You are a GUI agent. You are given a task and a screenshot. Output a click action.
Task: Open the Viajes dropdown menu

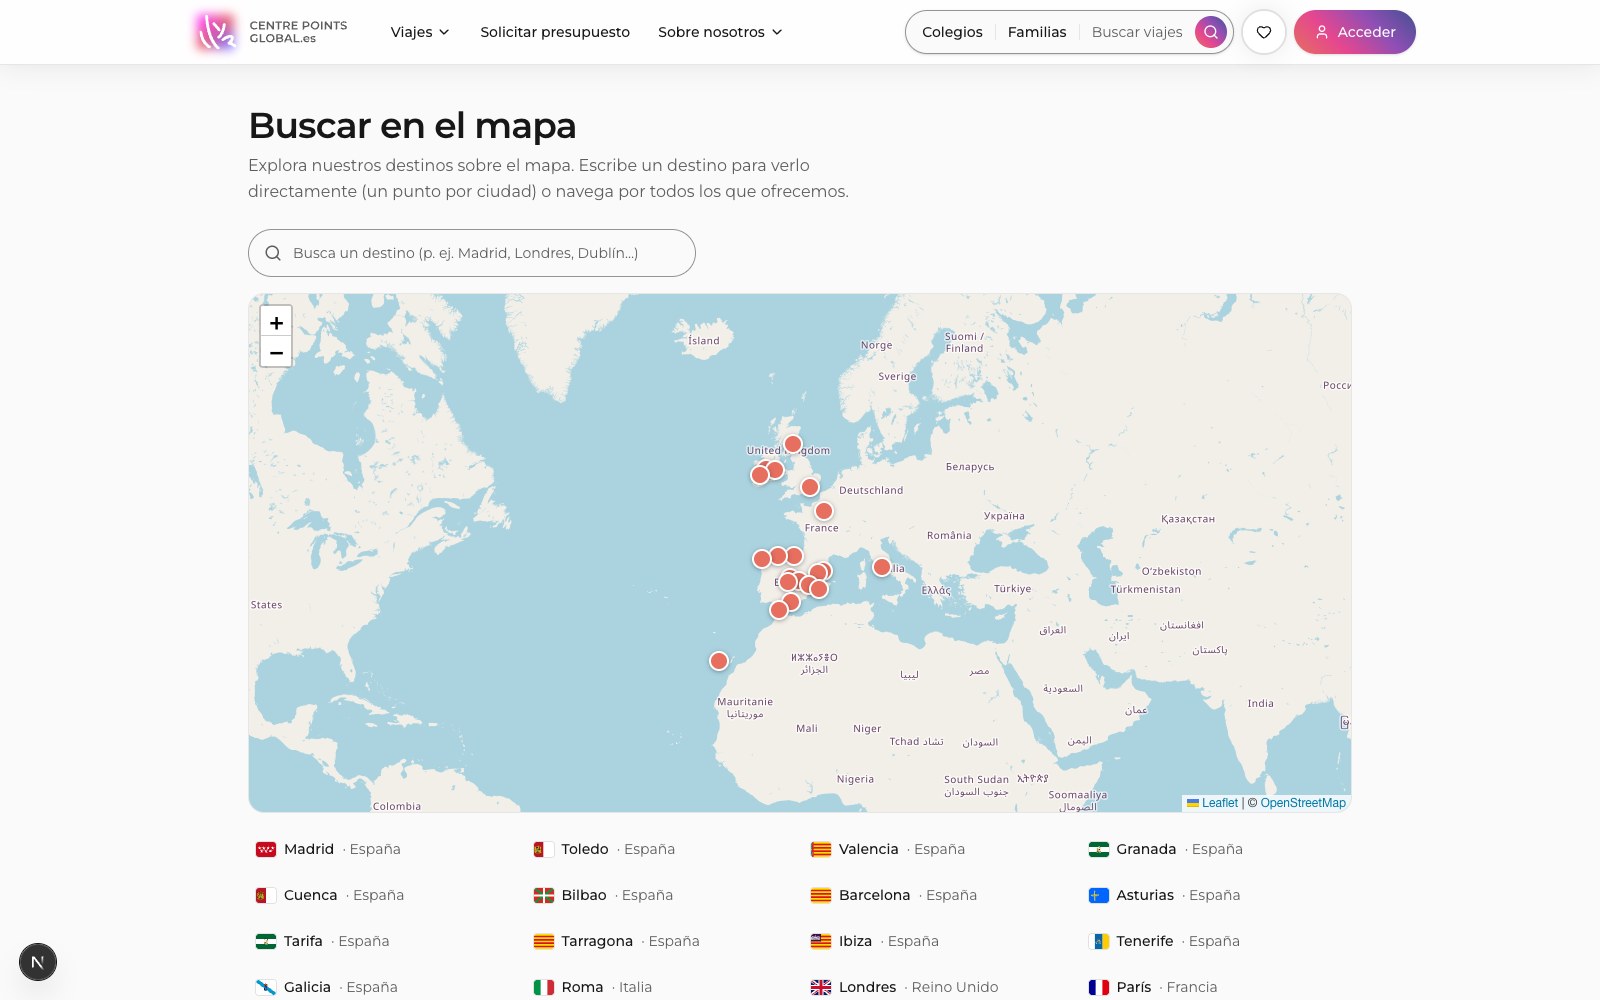pos(420,32)
